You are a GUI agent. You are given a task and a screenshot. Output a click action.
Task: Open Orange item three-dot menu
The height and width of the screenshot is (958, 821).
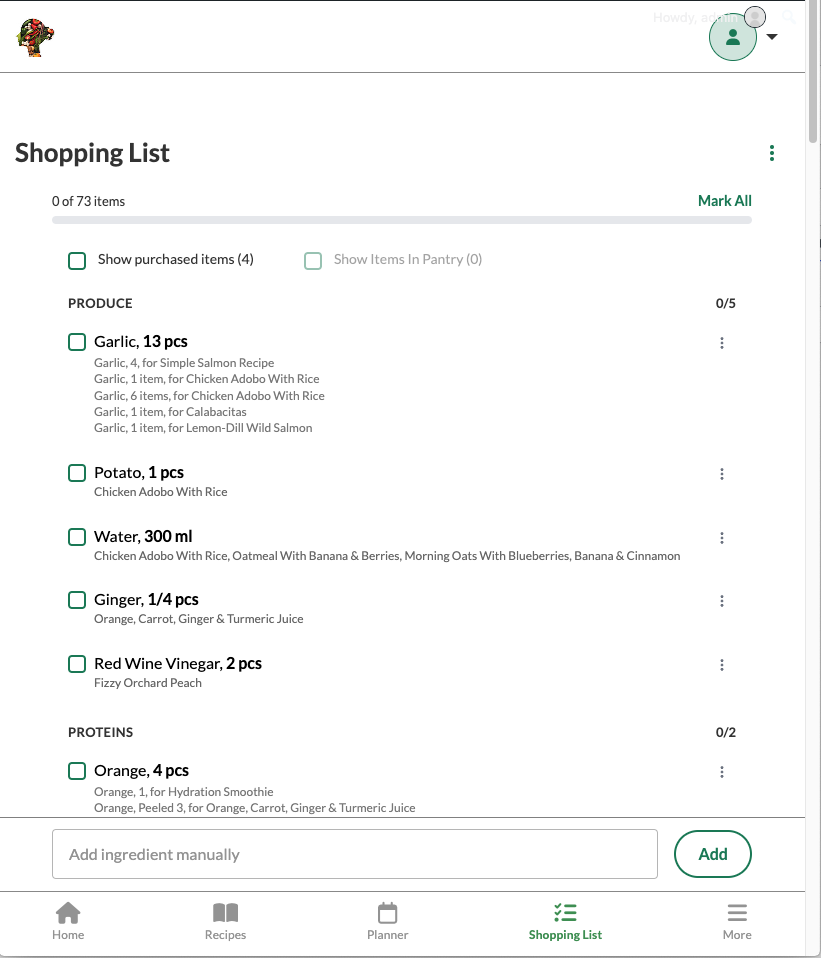tap(721, 772)
